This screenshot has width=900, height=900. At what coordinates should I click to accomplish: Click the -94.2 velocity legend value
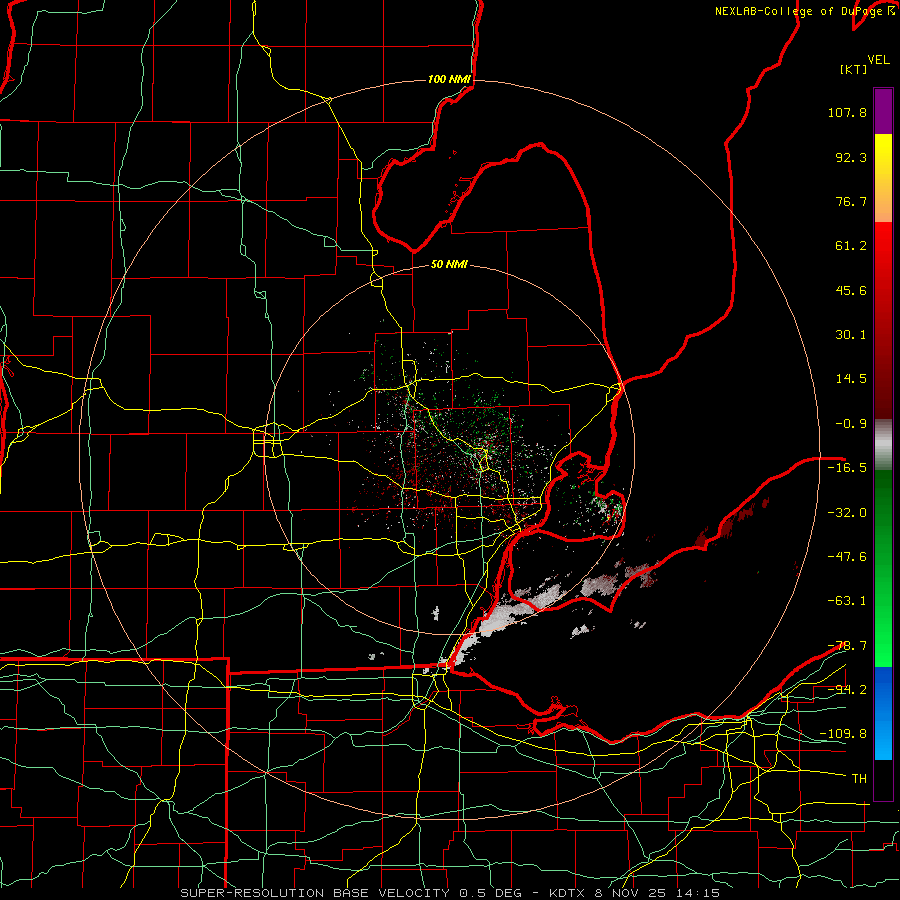click(x=847, y=690)
